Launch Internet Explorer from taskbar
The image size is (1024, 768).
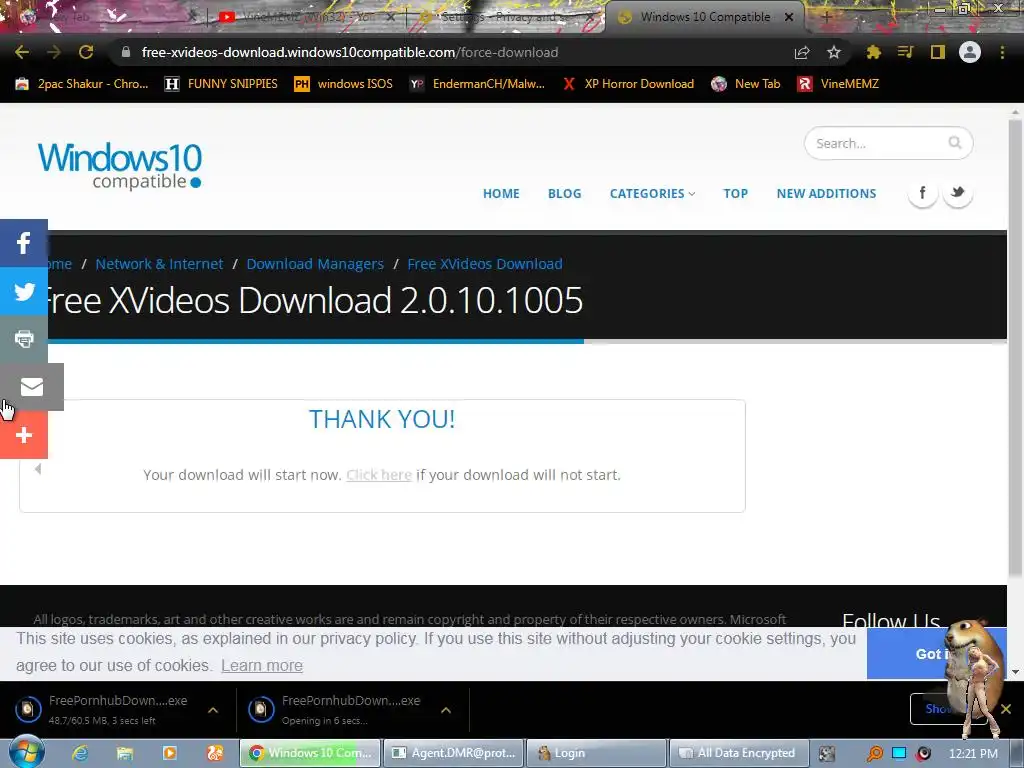click(80, 753)
